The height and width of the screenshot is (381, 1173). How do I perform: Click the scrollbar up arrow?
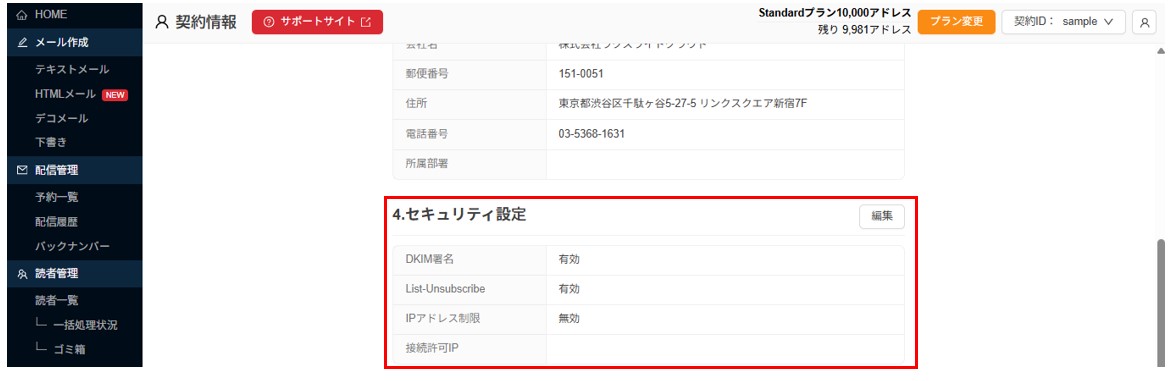pyautogui.click(x=1161, y=51)
